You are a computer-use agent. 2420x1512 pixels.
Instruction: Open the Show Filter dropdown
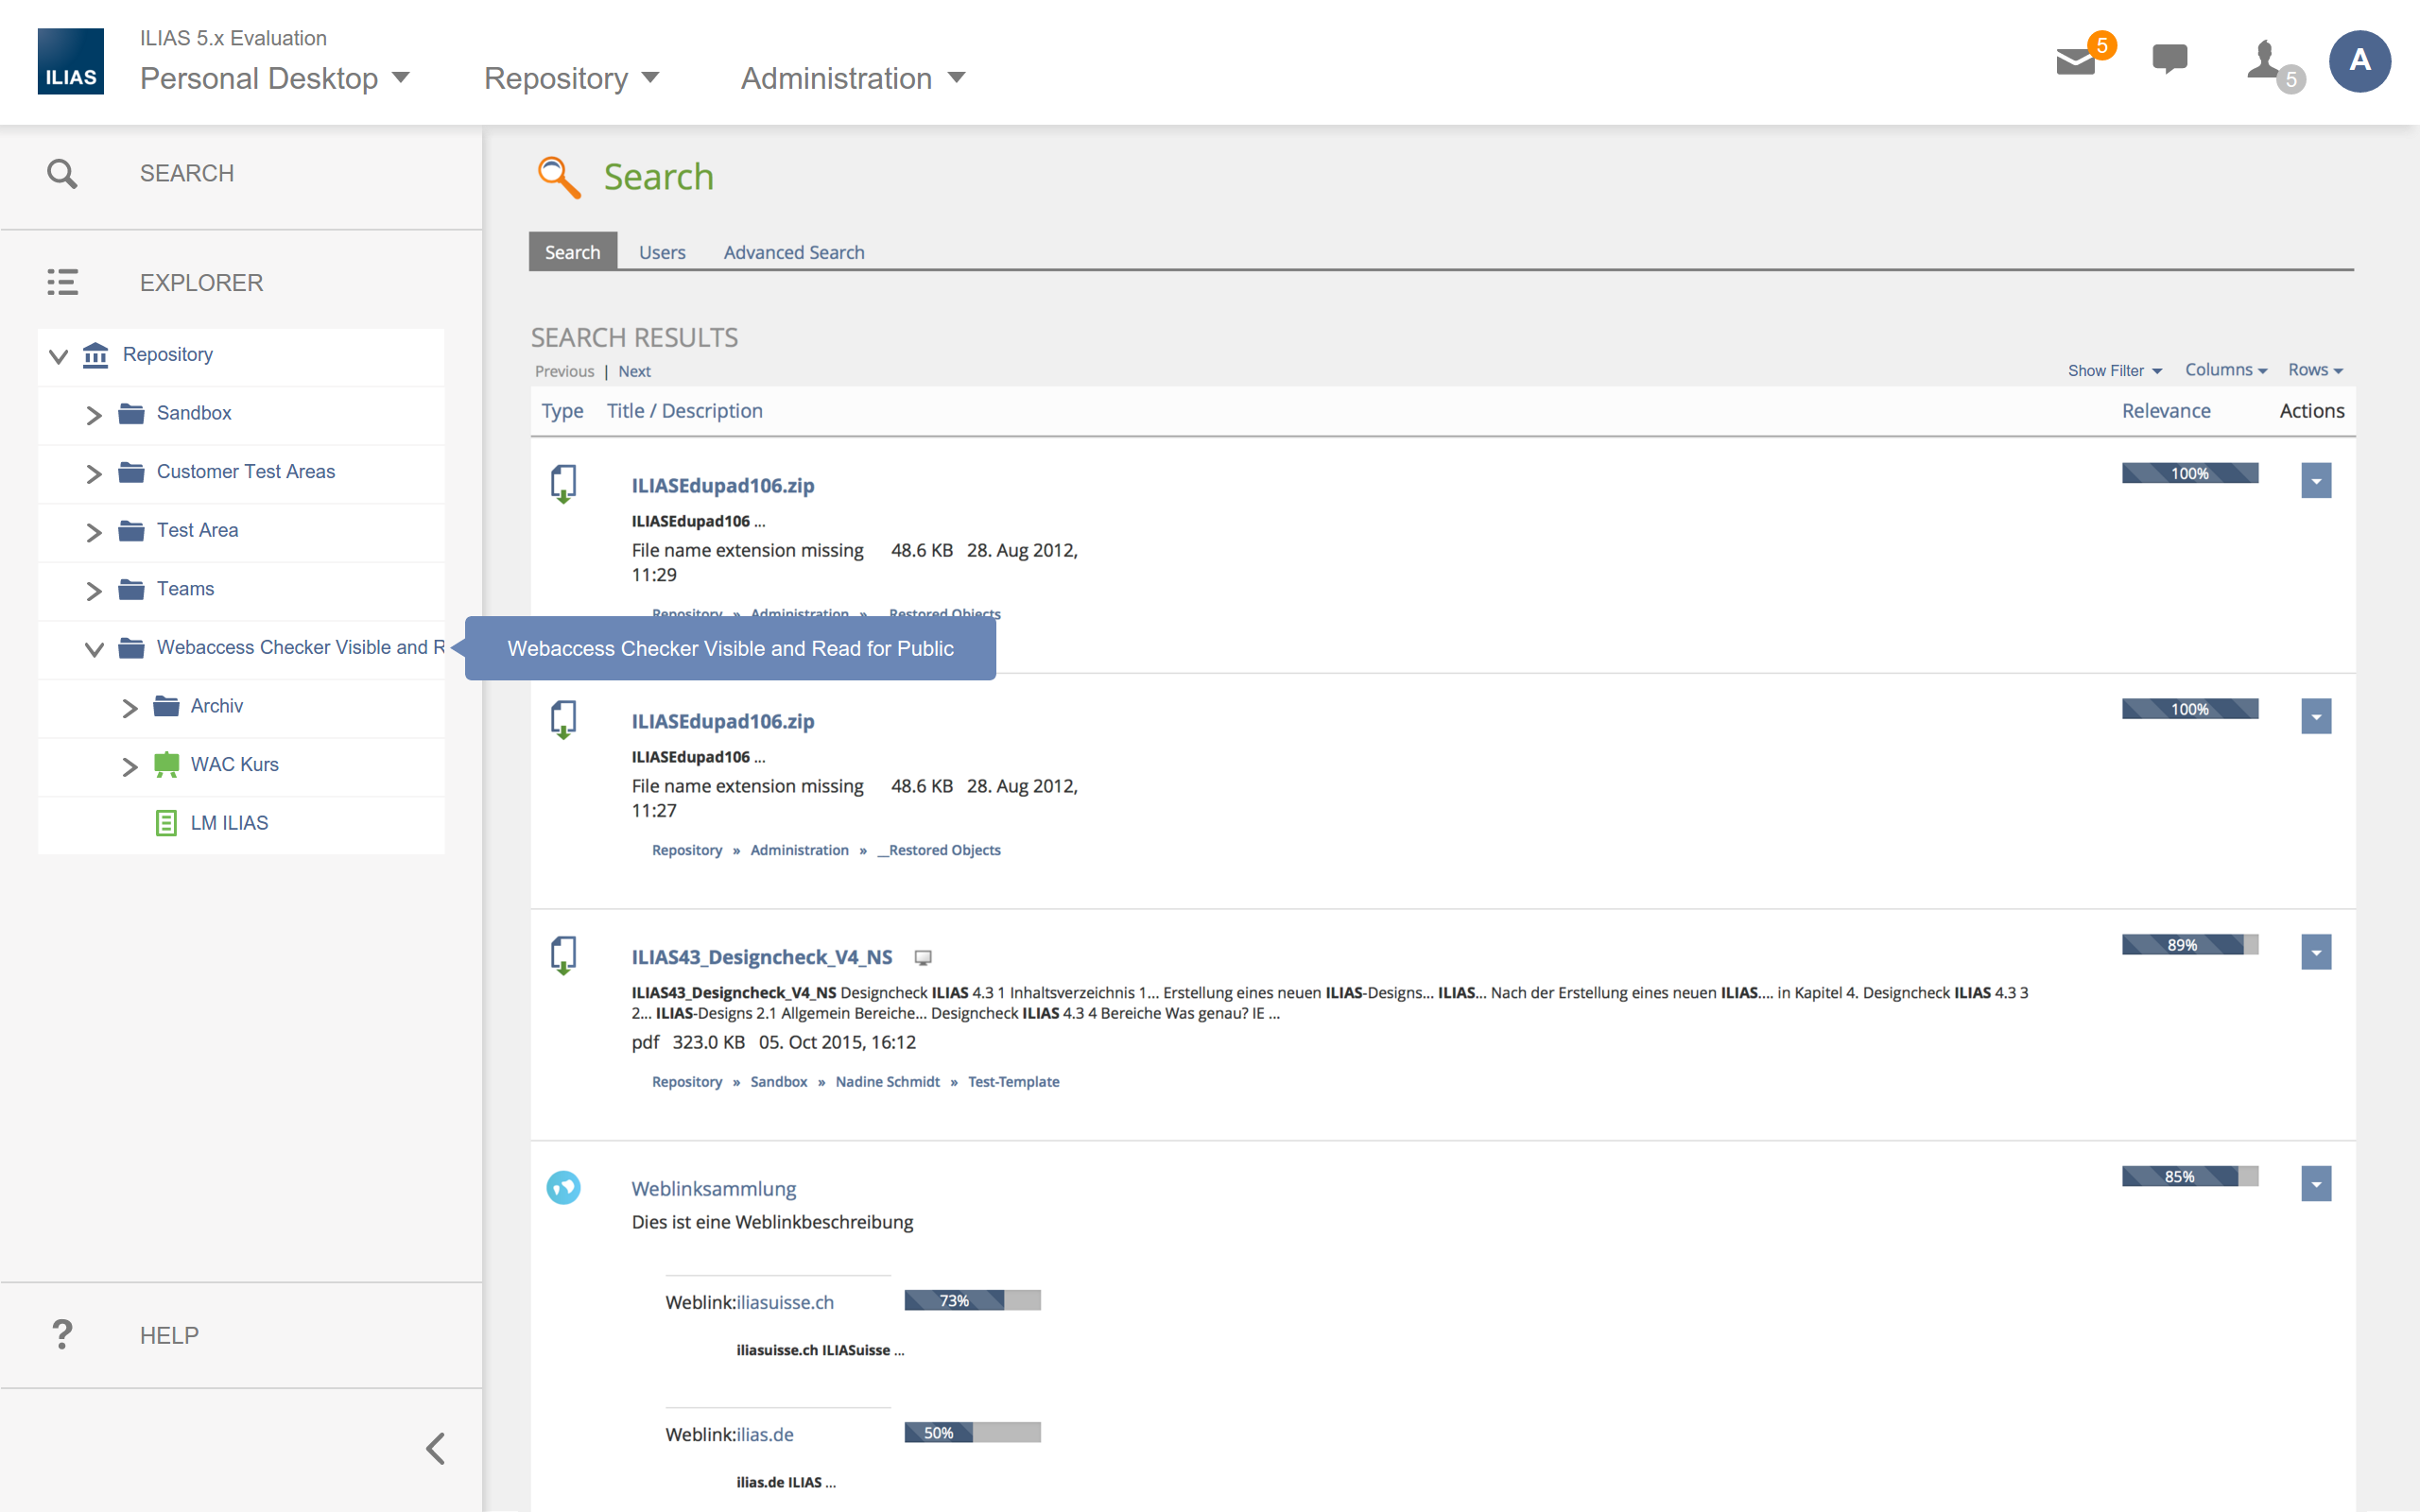click(2114, 371)
